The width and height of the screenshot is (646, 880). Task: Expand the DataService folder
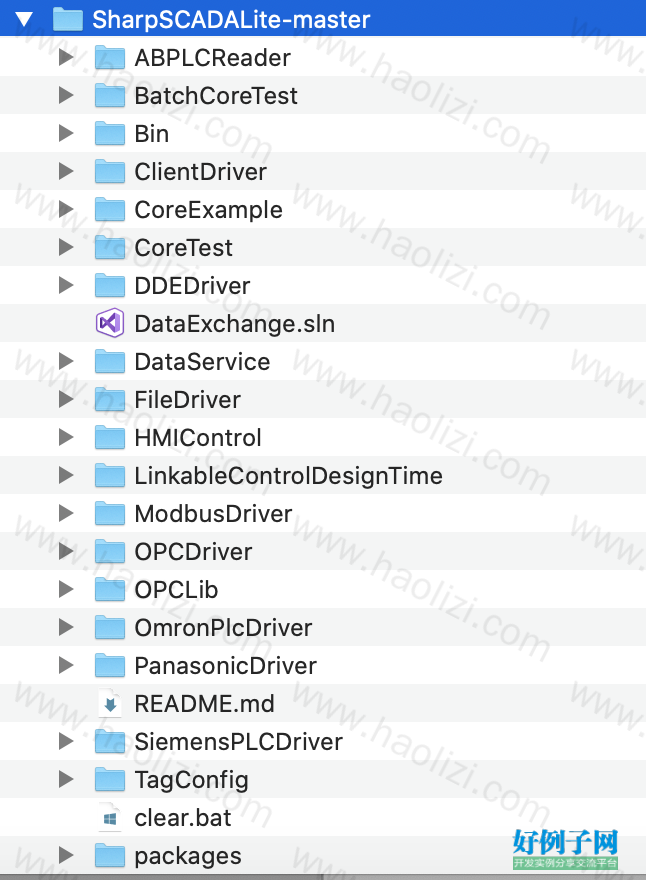click(x=66, y=361)
